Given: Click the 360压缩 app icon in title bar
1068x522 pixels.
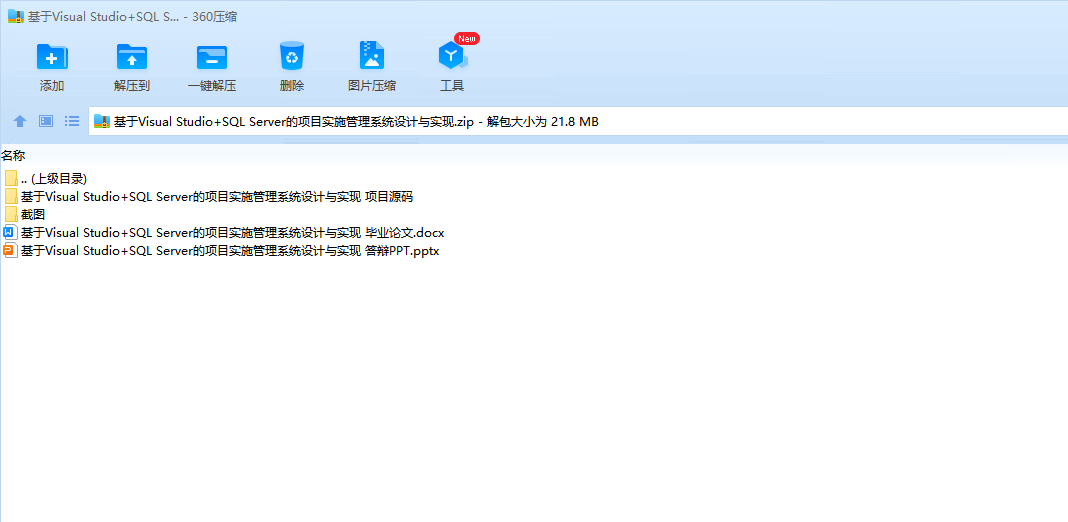Looking at the screenshot, I should pos(16,16).
